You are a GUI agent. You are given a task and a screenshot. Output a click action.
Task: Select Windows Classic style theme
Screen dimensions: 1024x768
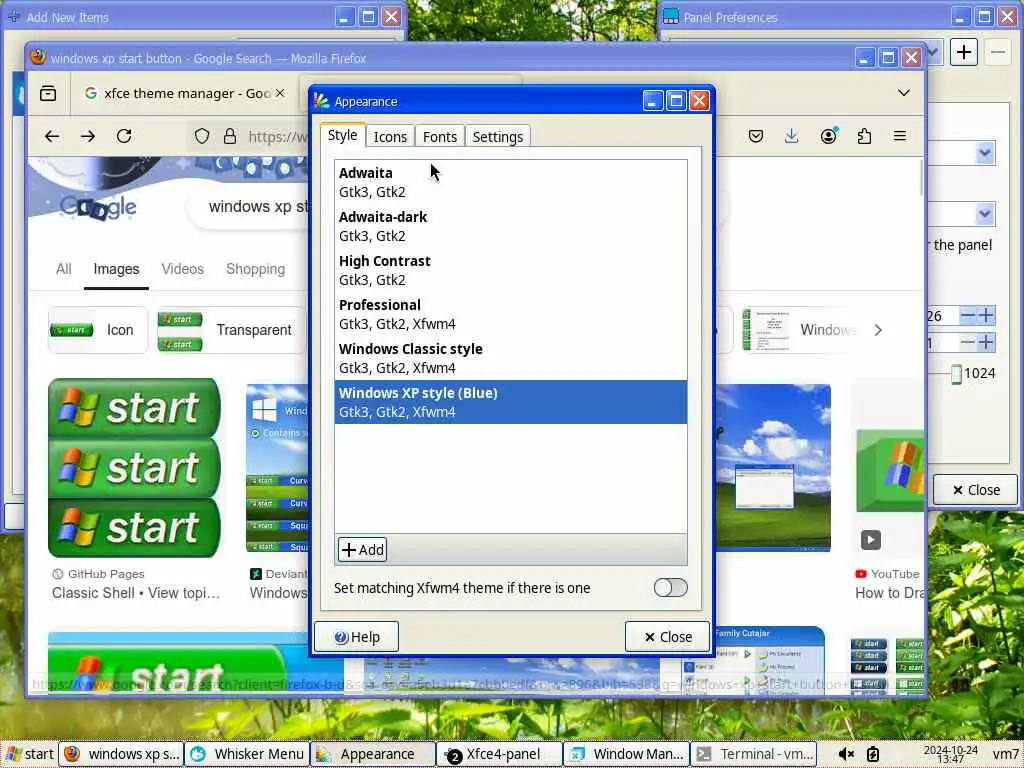[511, 358]
